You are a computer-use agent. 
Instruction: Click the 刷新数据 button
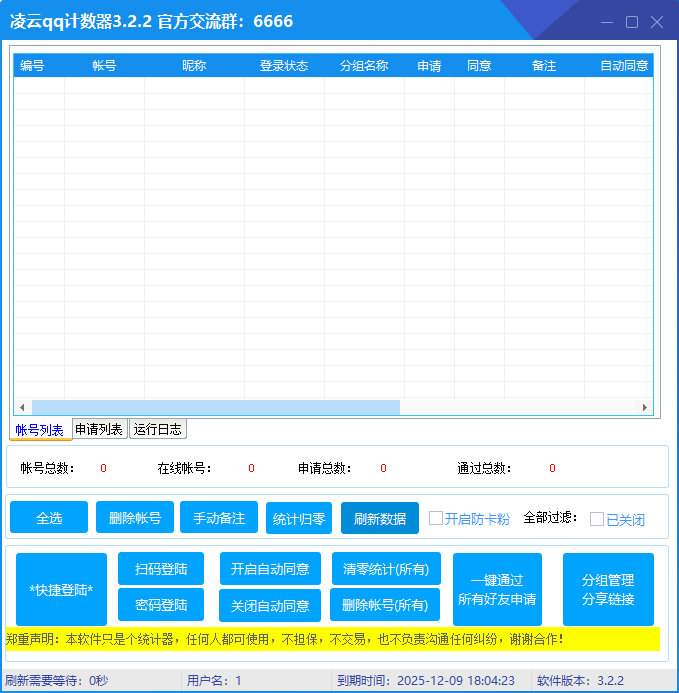[380, 518]
